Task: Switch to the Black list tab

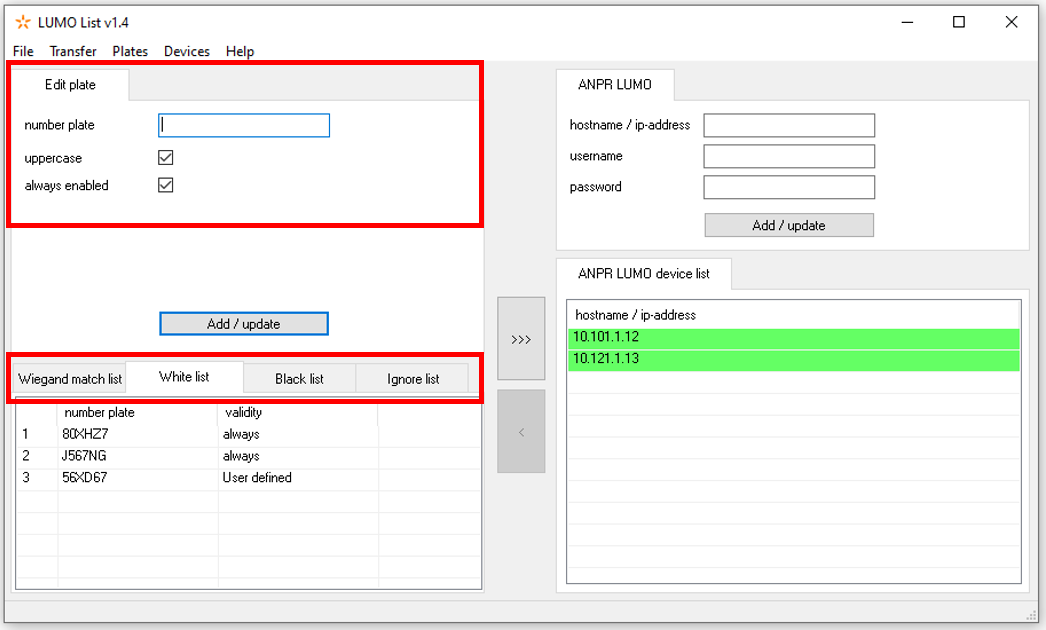Action: tap(300, 379)
